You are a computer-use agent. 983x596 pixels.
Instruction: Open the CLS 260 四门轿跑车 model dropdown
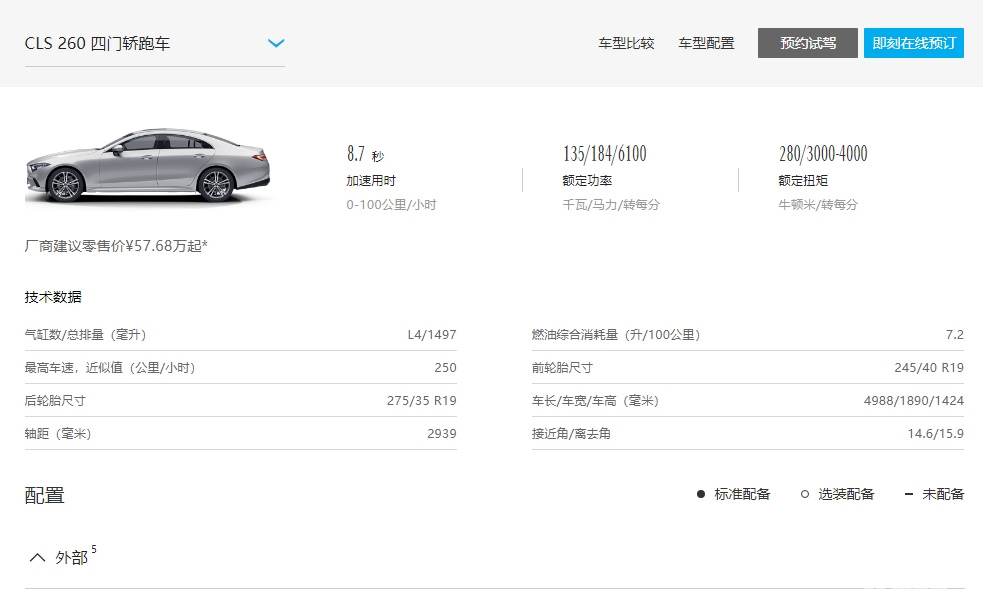150,43
